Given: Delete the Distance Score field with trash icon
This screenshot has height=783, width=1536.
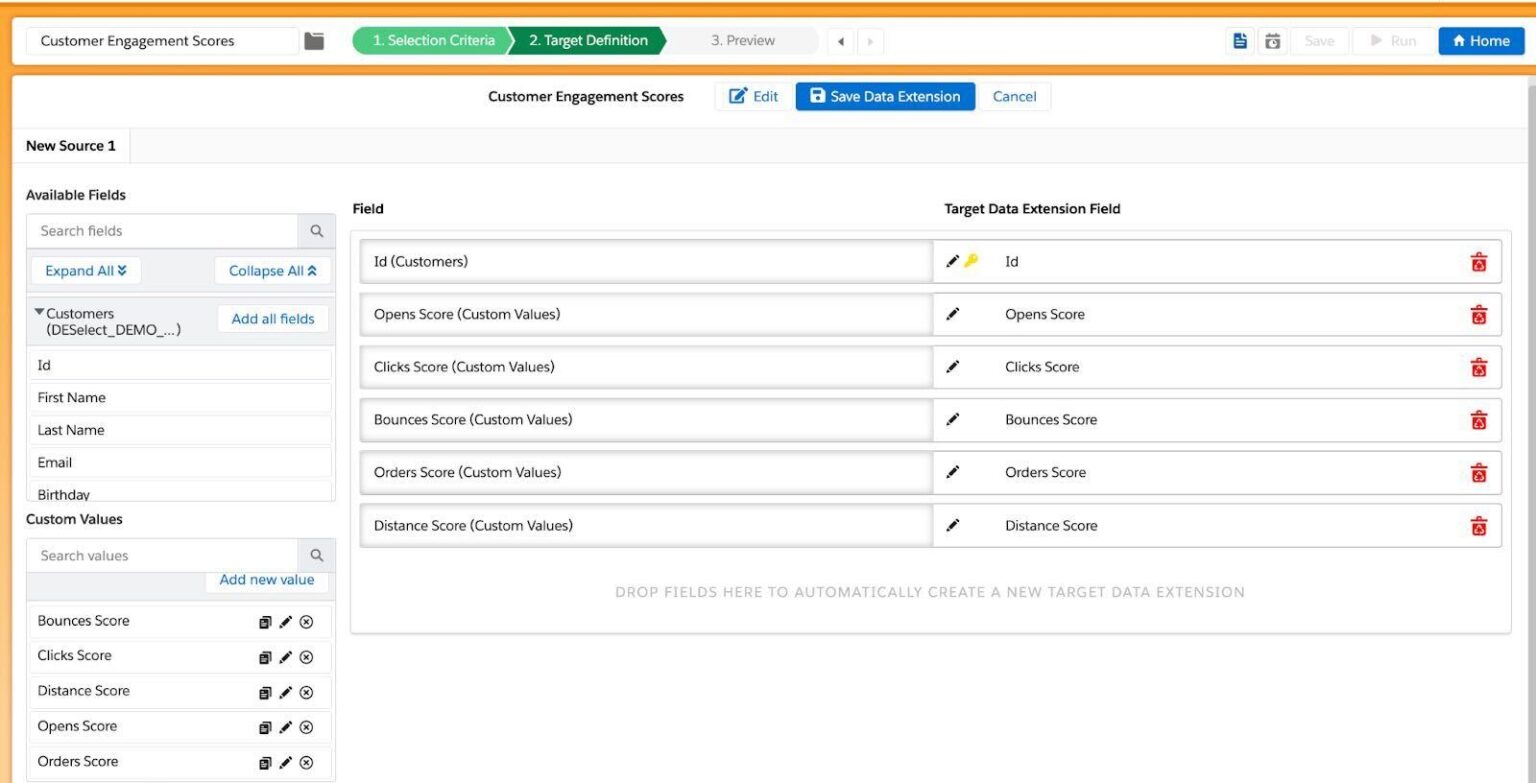Looking at the screenshot, I should click(1479, 525).
